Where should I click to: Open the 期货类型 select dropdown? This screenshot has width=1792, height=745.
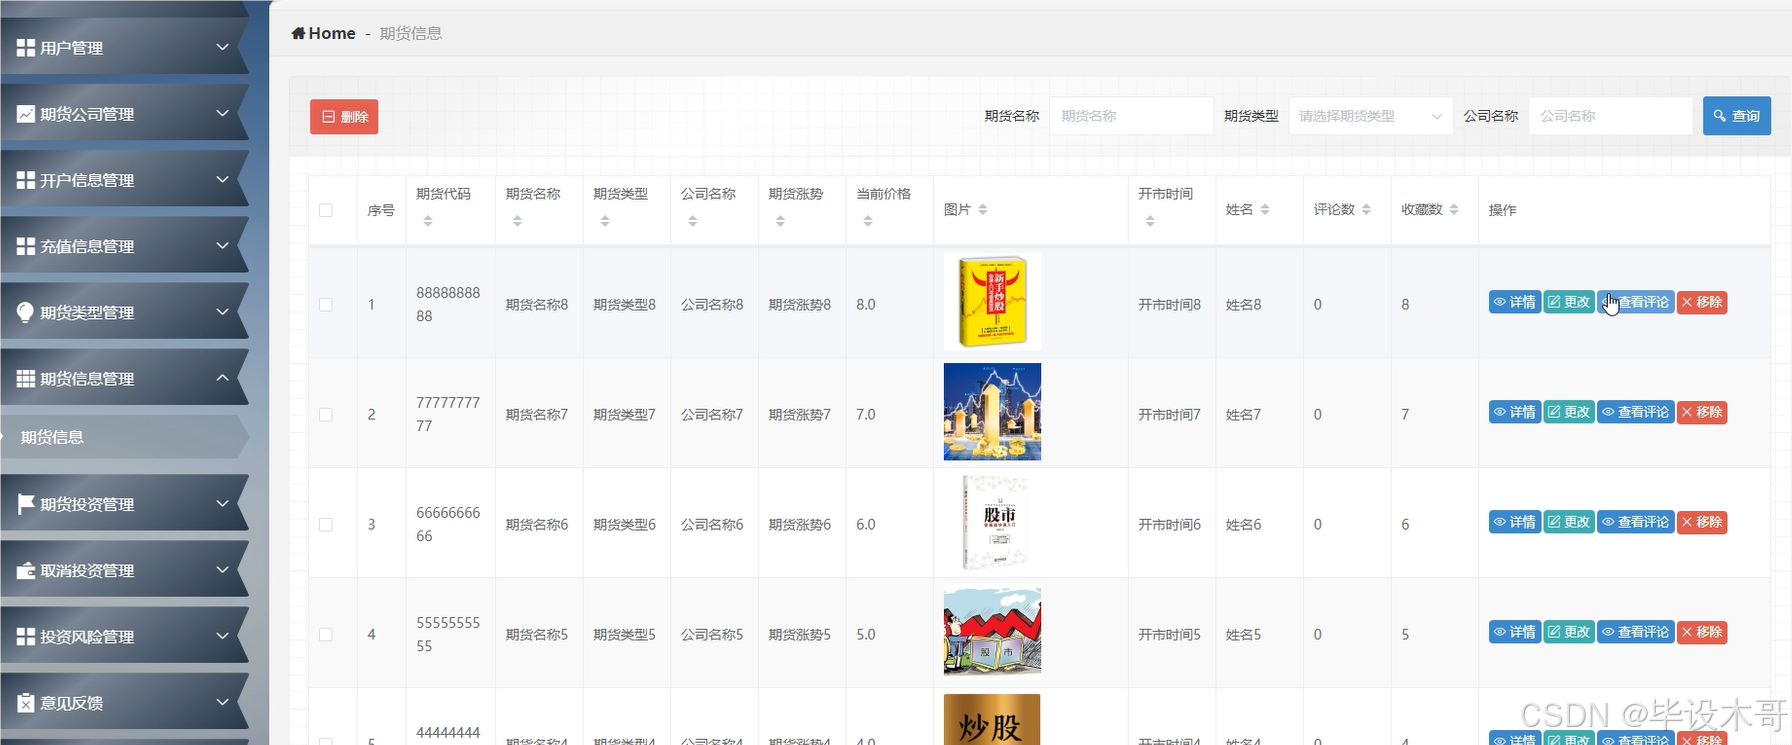[1370, 116]
